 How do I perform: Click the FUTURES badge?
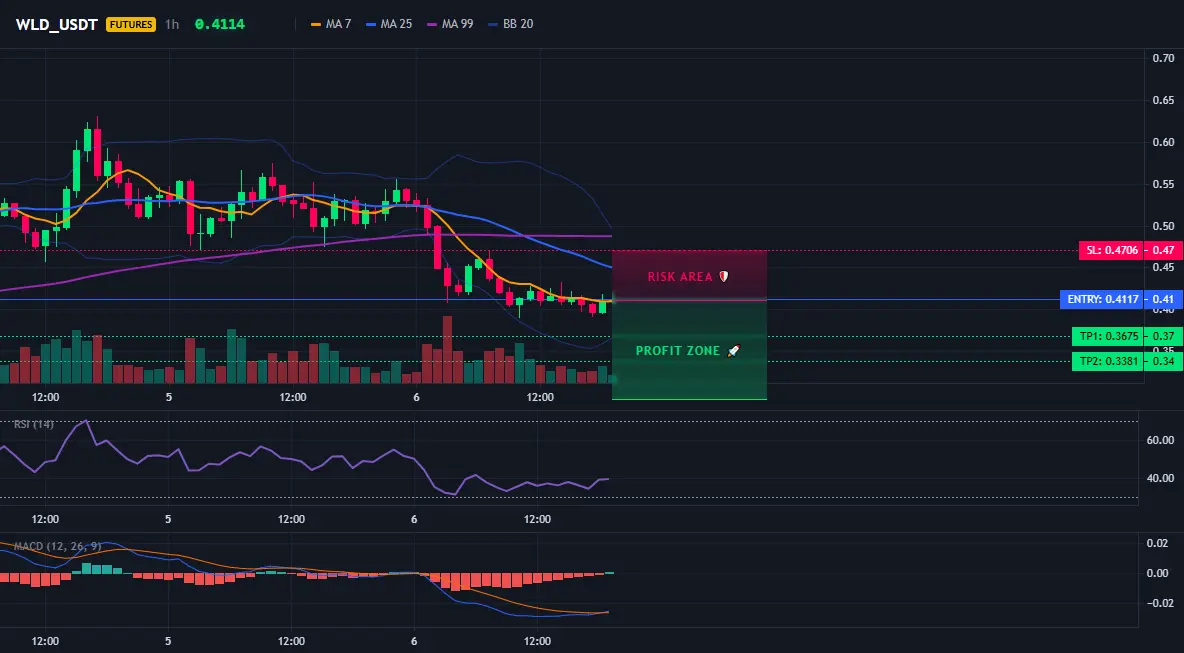(x=131, y=24)
